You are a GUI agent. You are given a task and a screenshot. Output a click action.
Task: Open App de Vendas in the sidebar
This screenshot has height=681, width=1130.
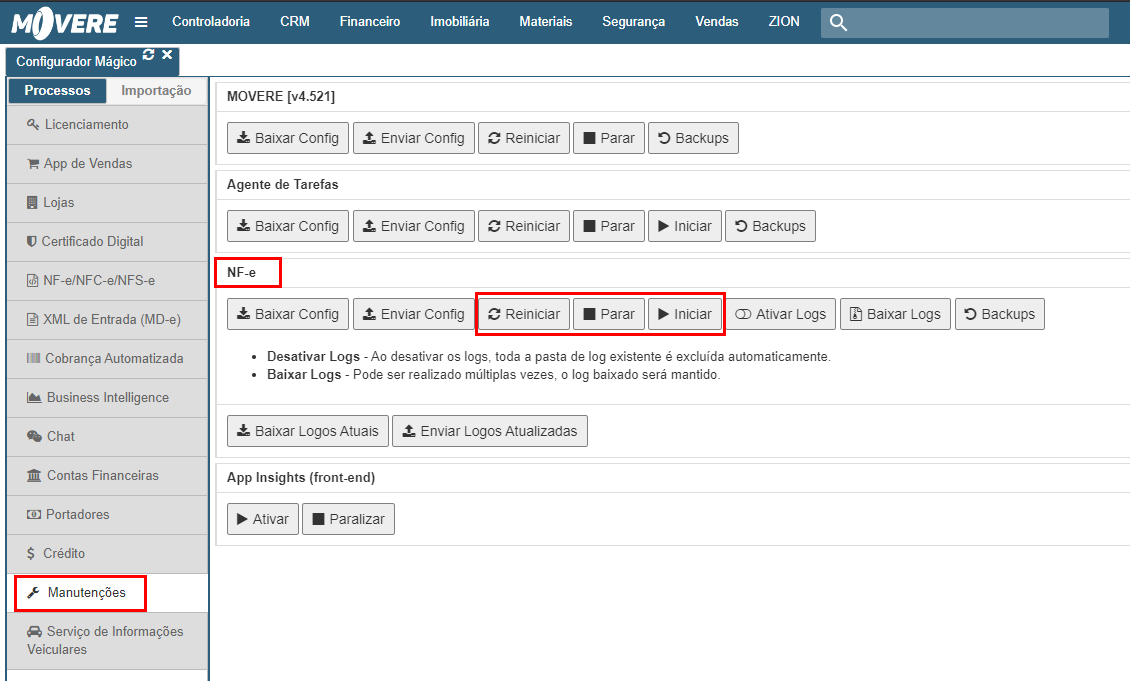(107, 164)
